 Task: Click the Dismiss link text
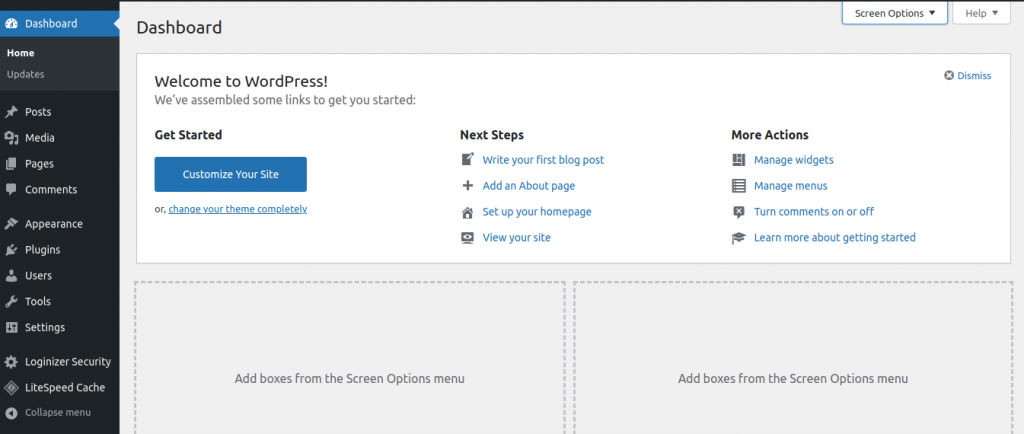tap(974, 76)
